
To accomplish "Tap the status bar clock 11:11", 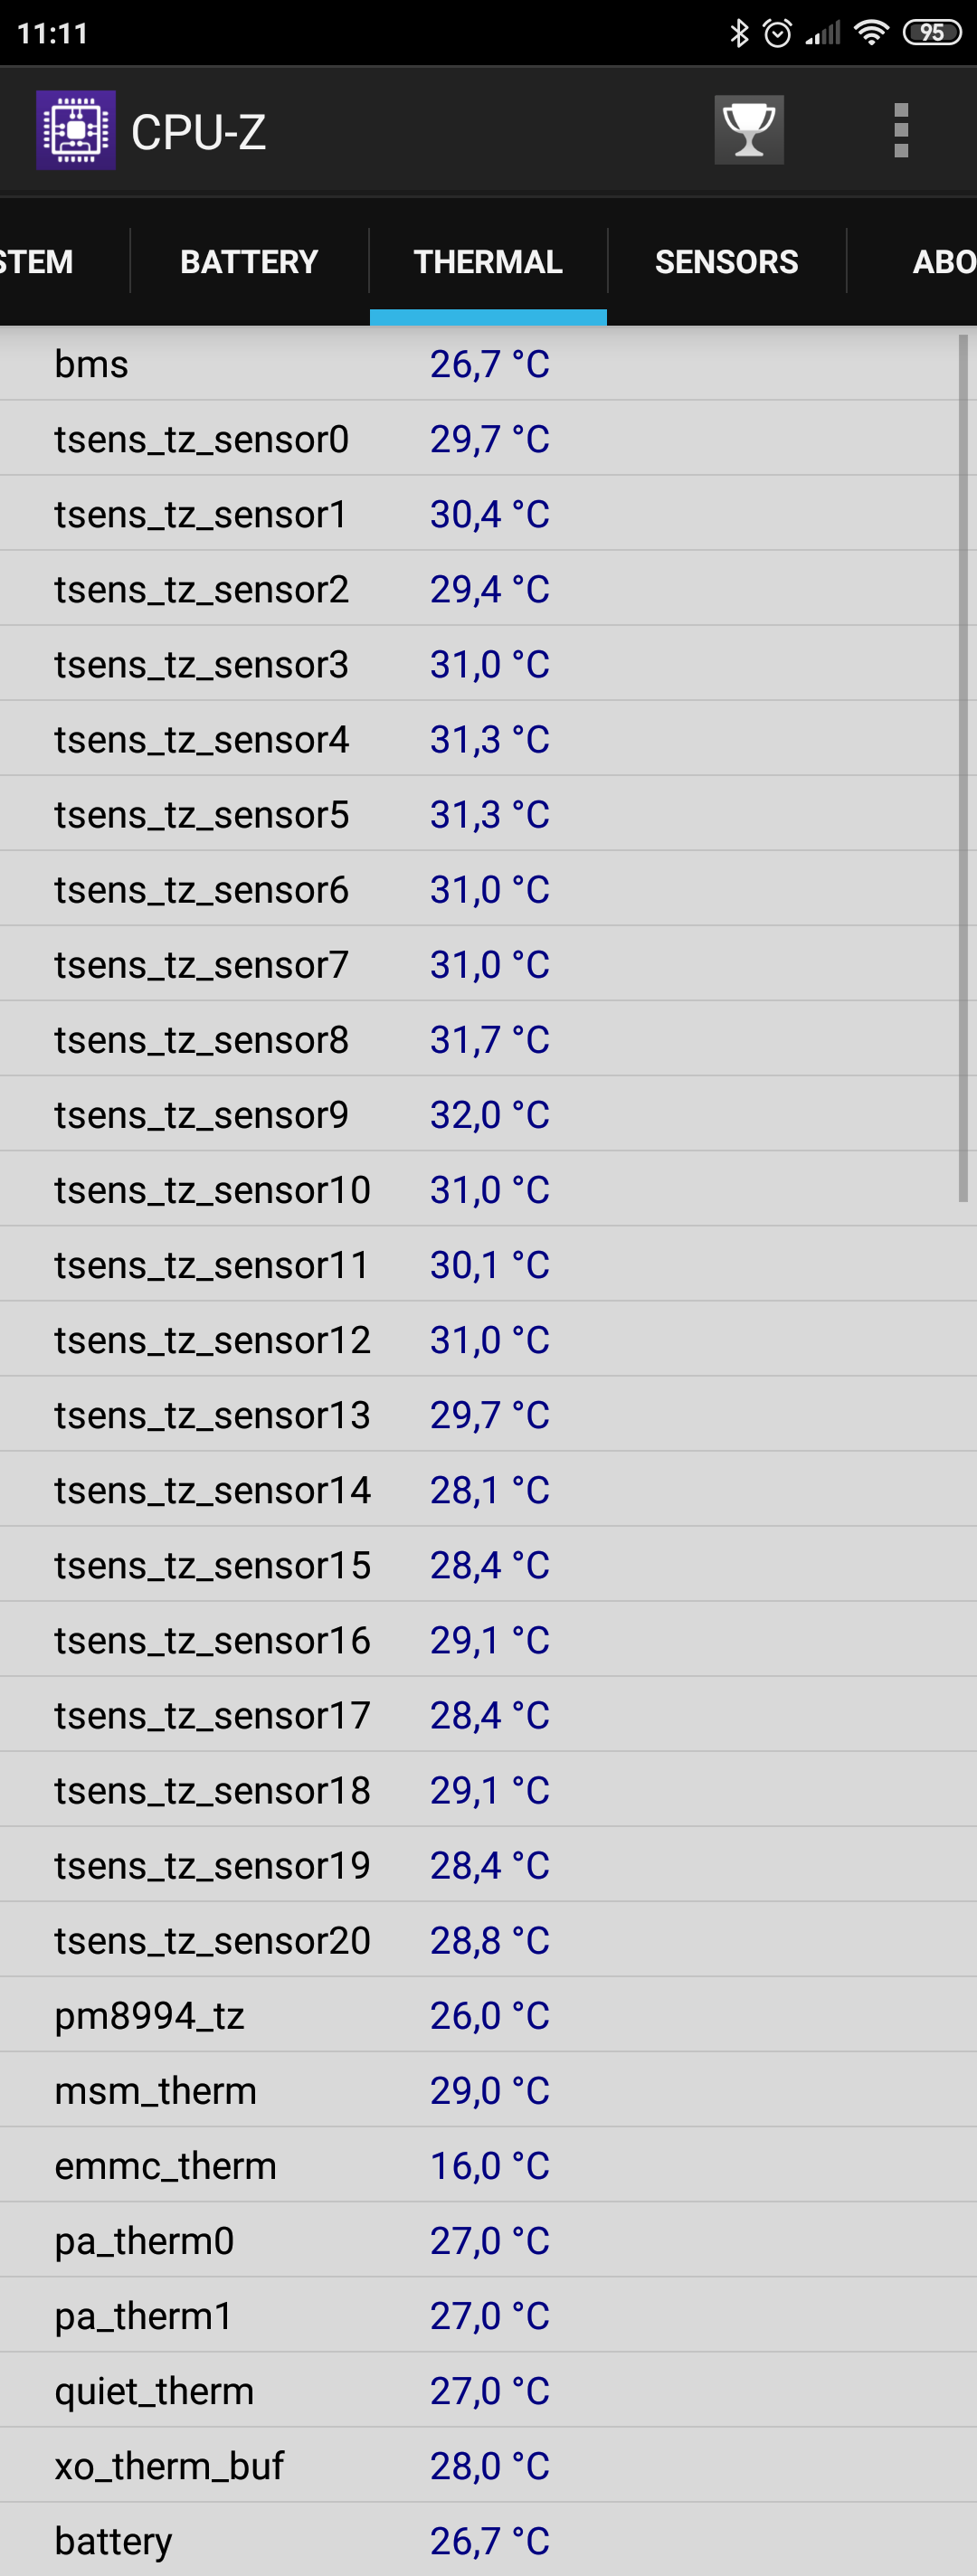I will coord(53,33).
